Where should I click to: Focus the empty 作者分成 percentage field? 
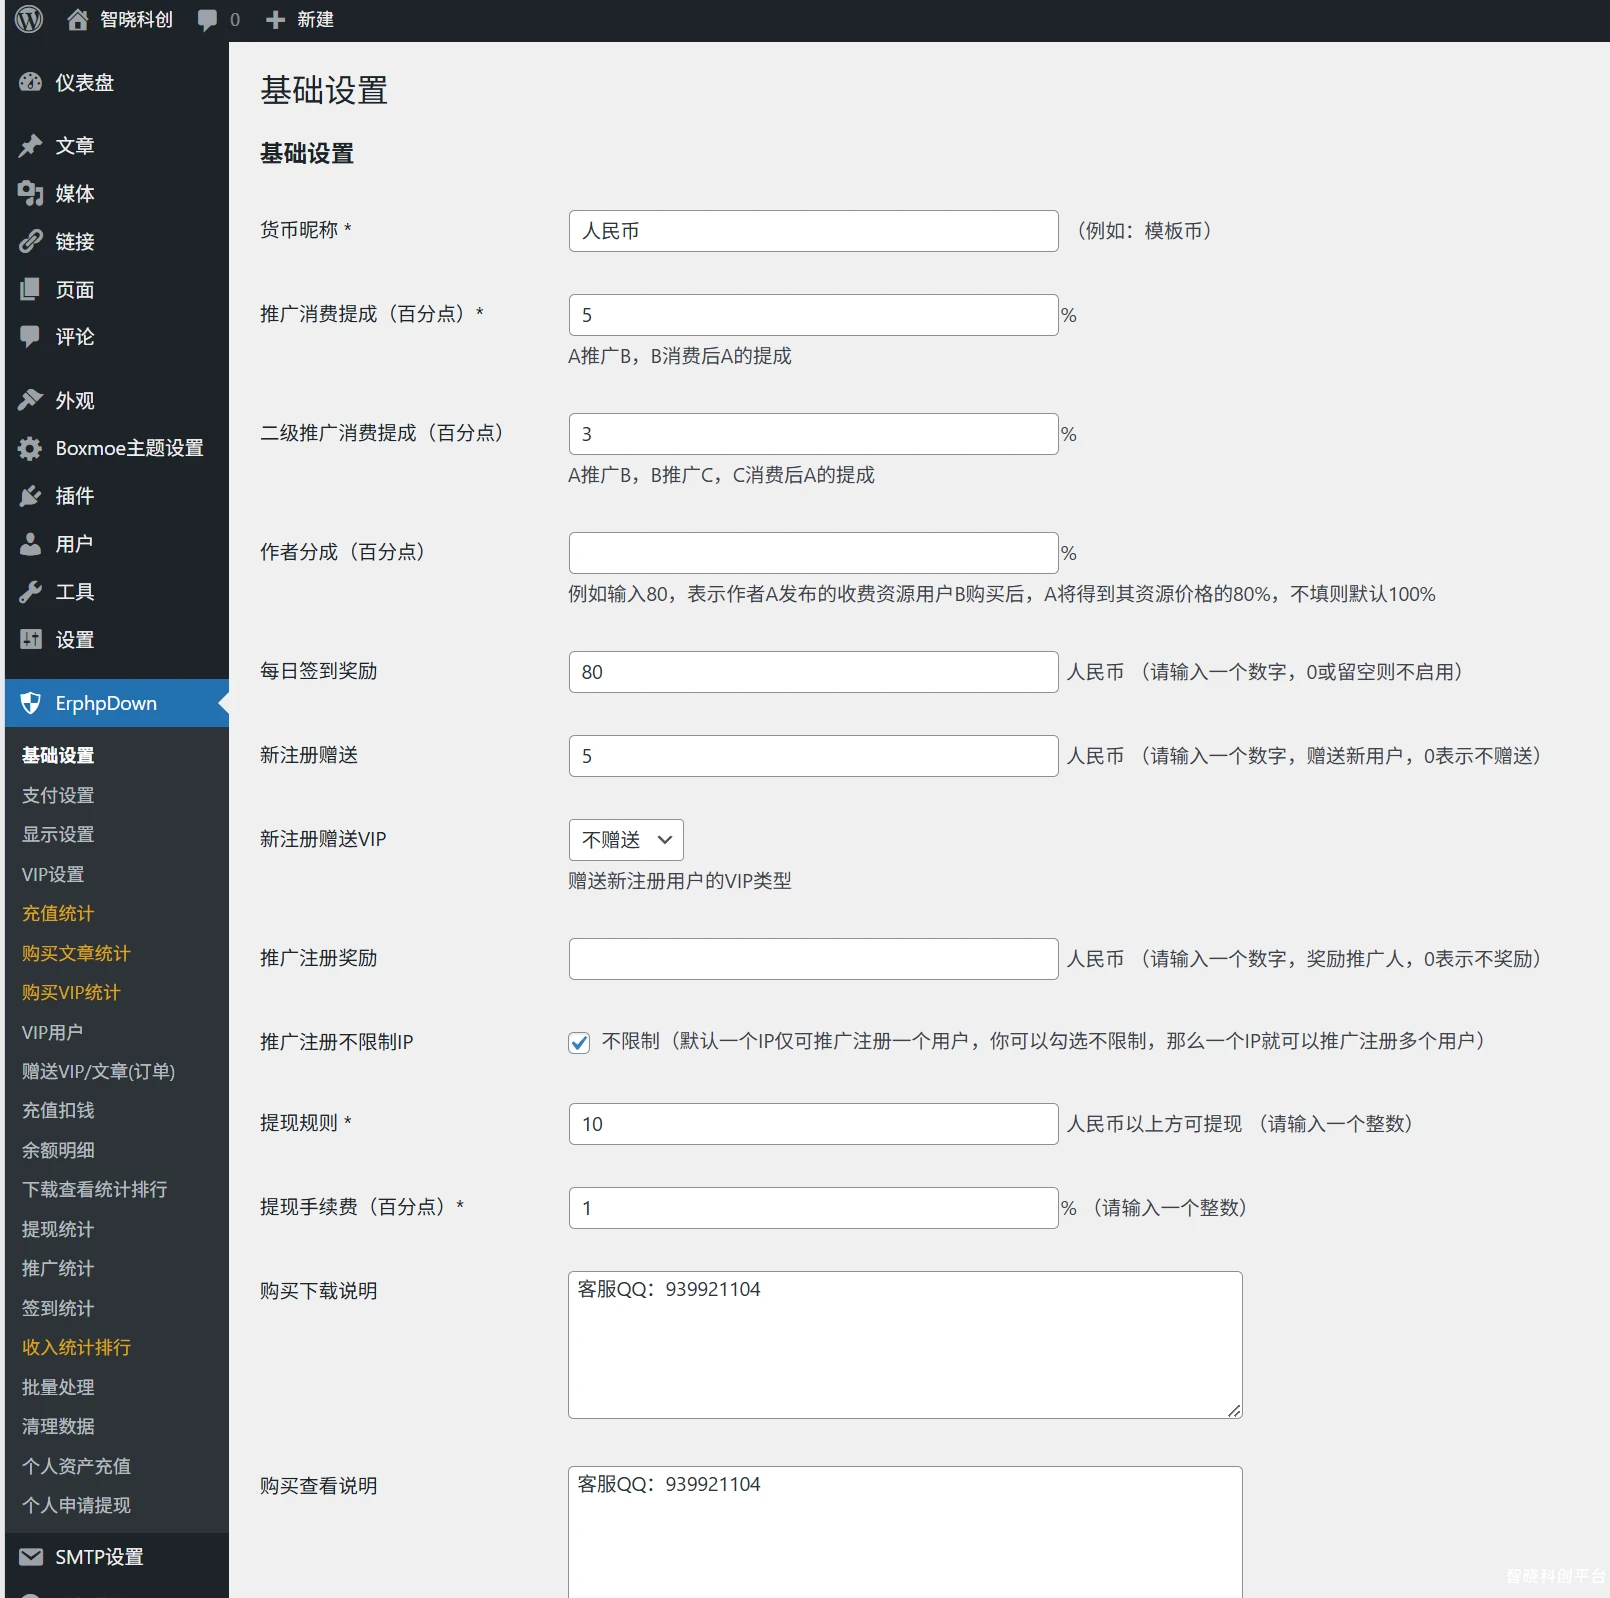point(813,553)
